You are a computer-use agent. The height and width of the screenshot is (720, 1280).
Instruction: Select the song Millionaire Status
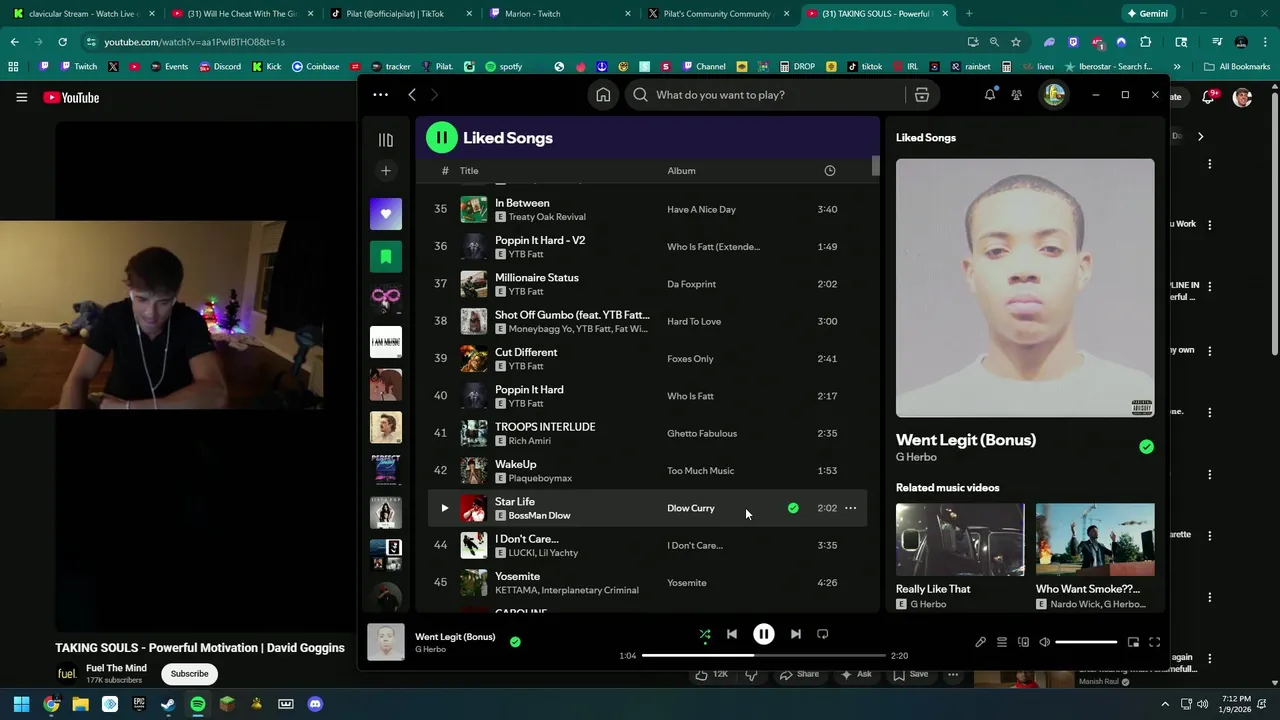pos(648,284)
